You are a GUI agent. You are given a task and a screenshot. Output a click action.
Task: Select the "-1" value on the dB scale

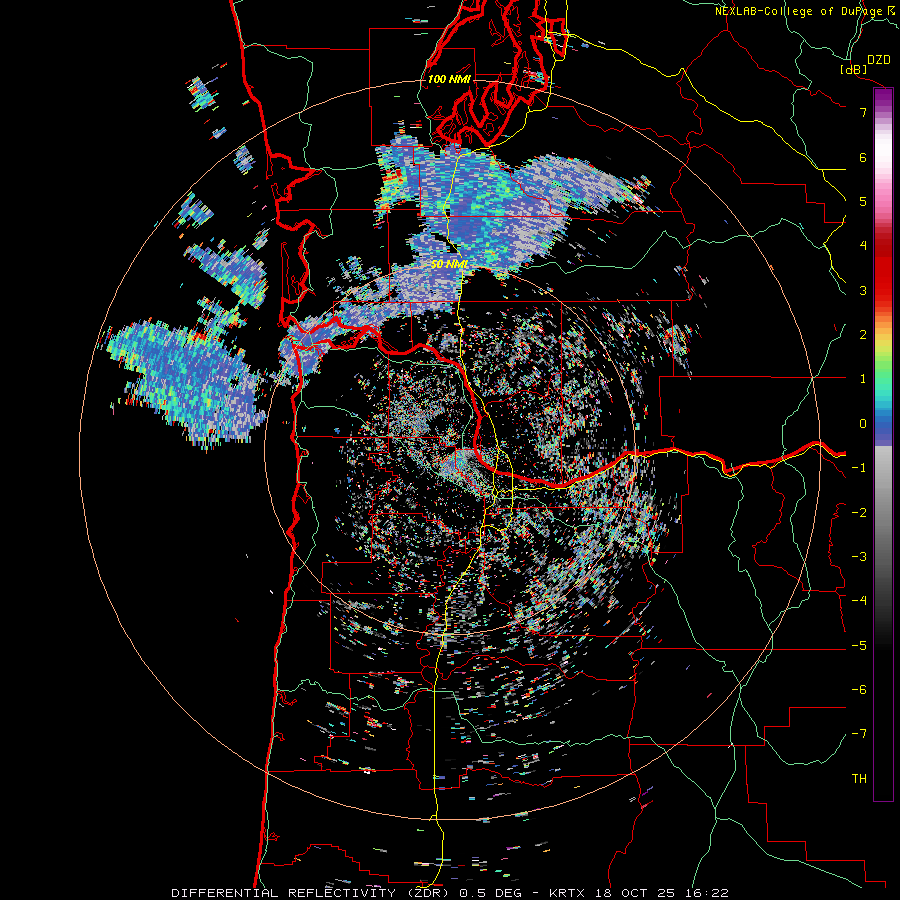(859, 468)
